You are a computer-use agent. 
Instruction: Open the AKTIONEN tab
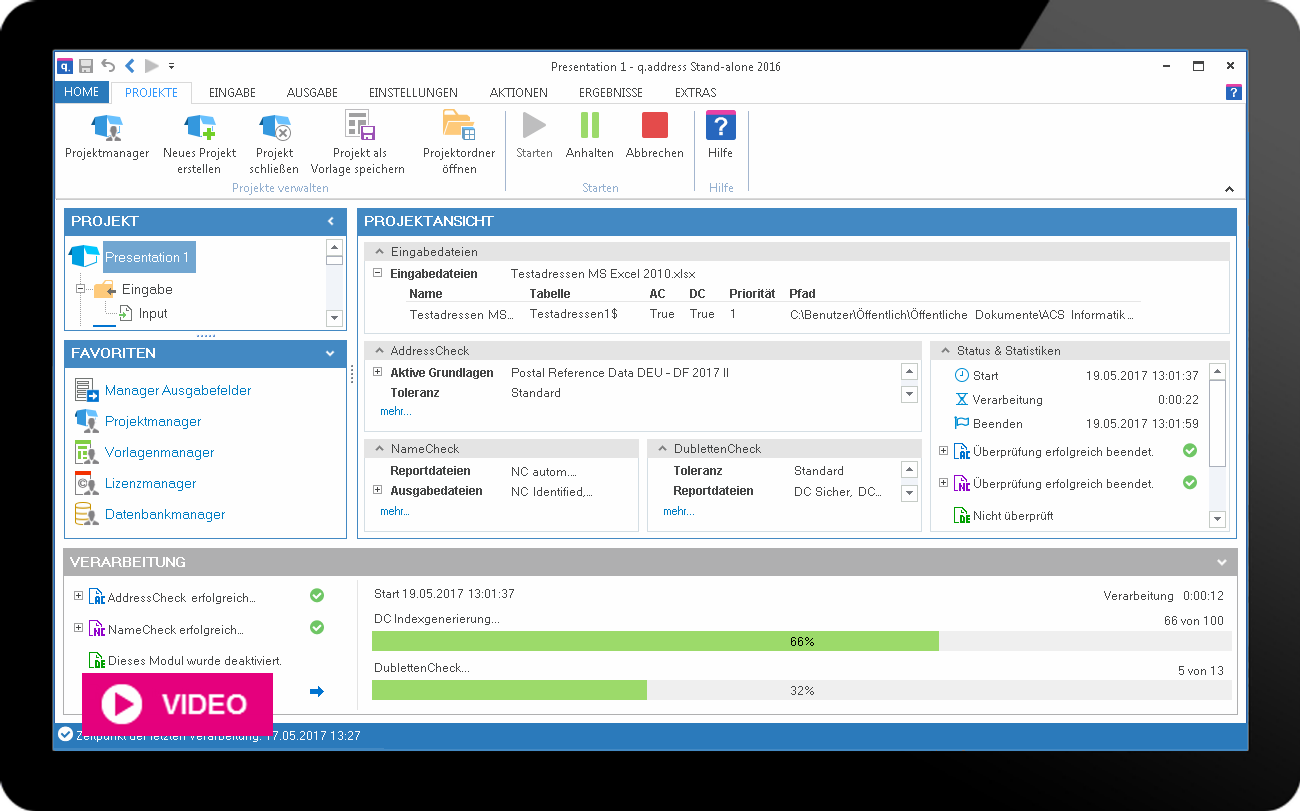(518, 92)
